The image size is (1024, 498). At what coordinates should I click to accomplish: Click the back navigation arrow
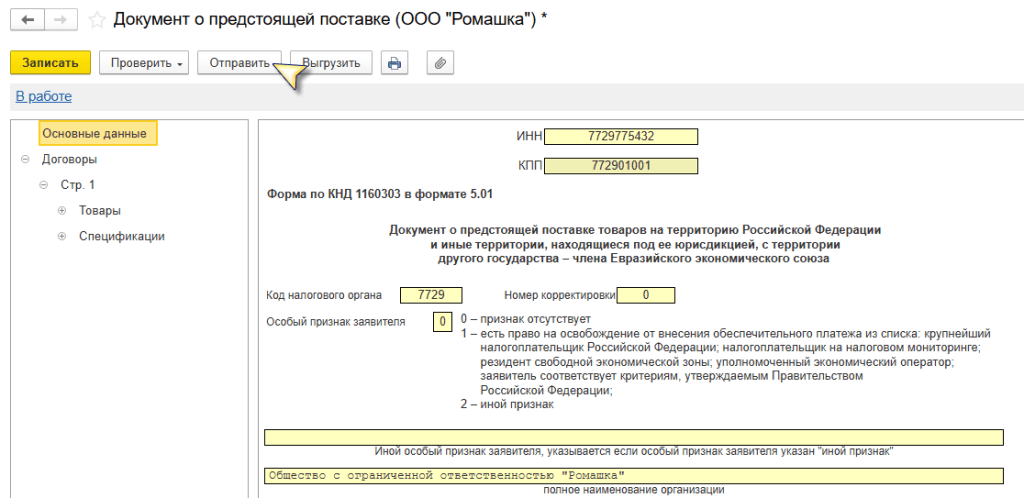click(27, 20)
